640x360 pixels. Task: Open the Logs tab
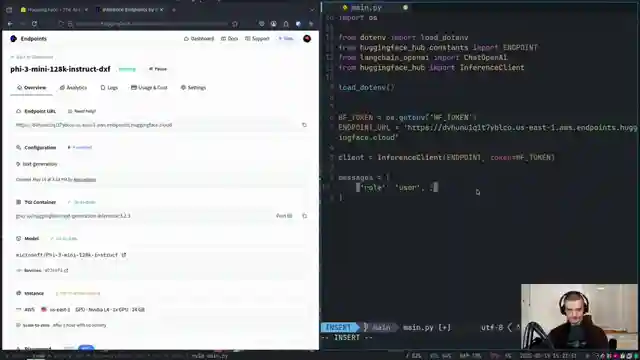[109, 87]
